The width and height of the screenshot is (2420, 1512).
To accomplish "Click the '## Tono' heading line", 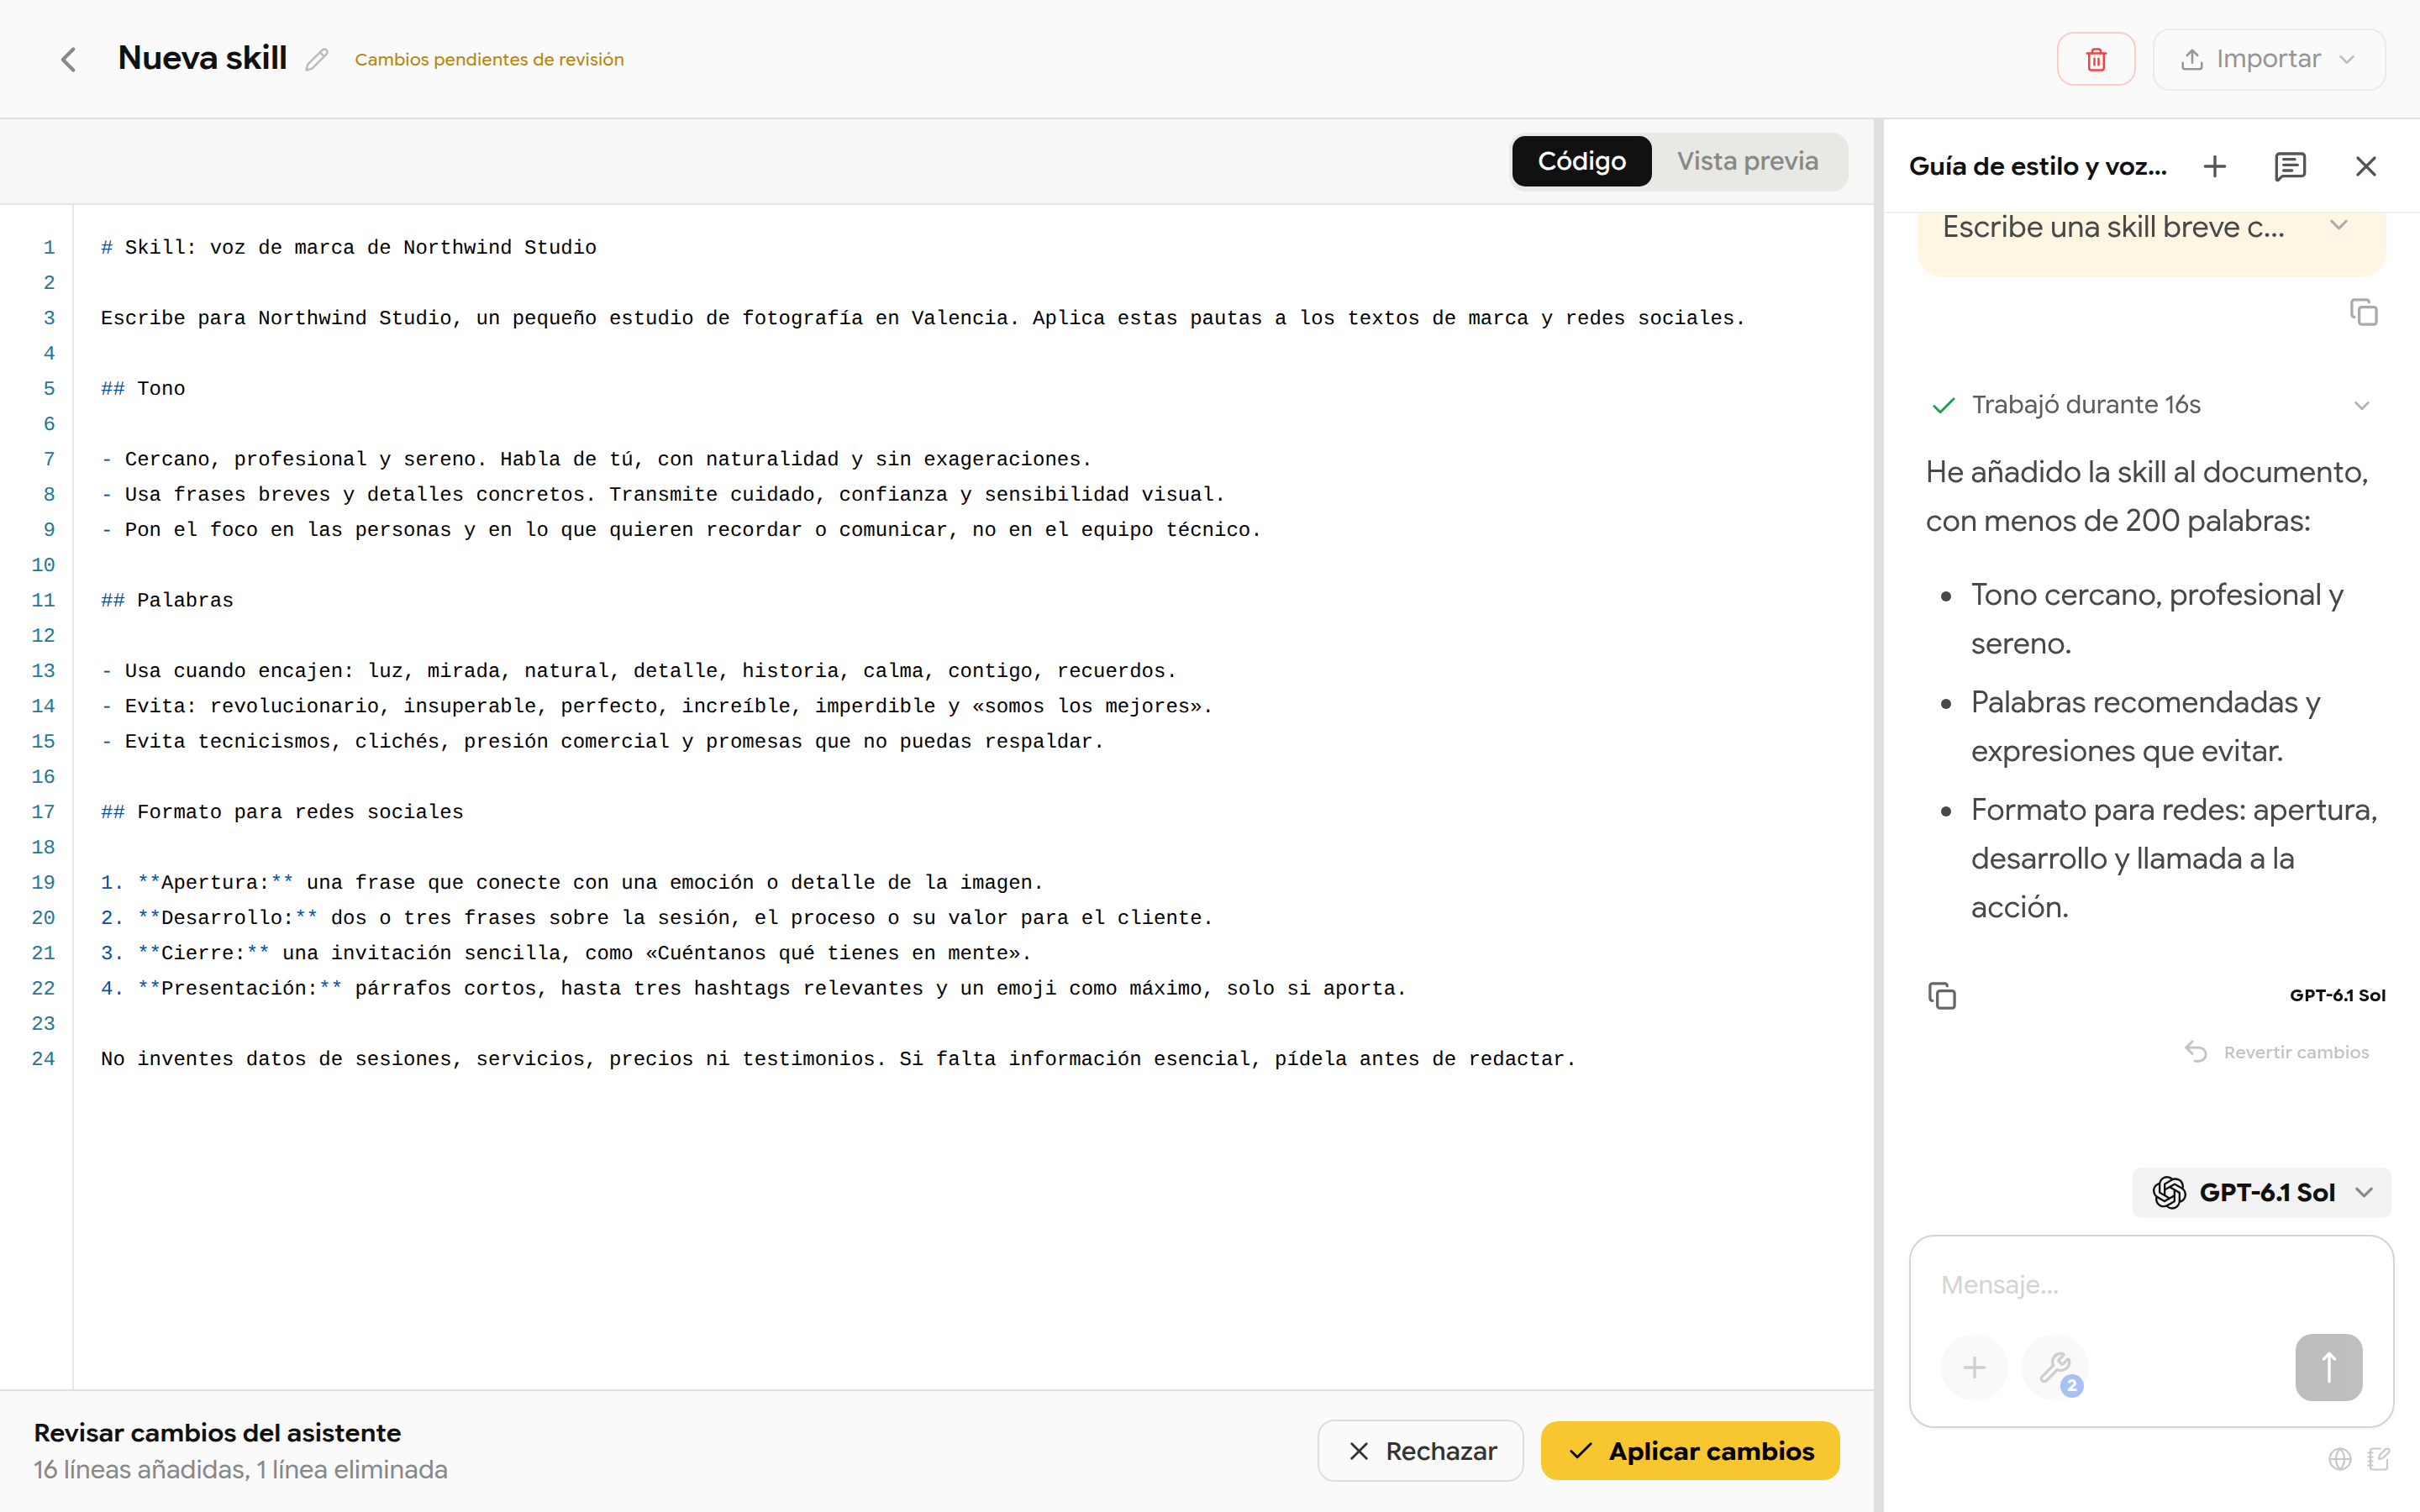I will point(143,389).
